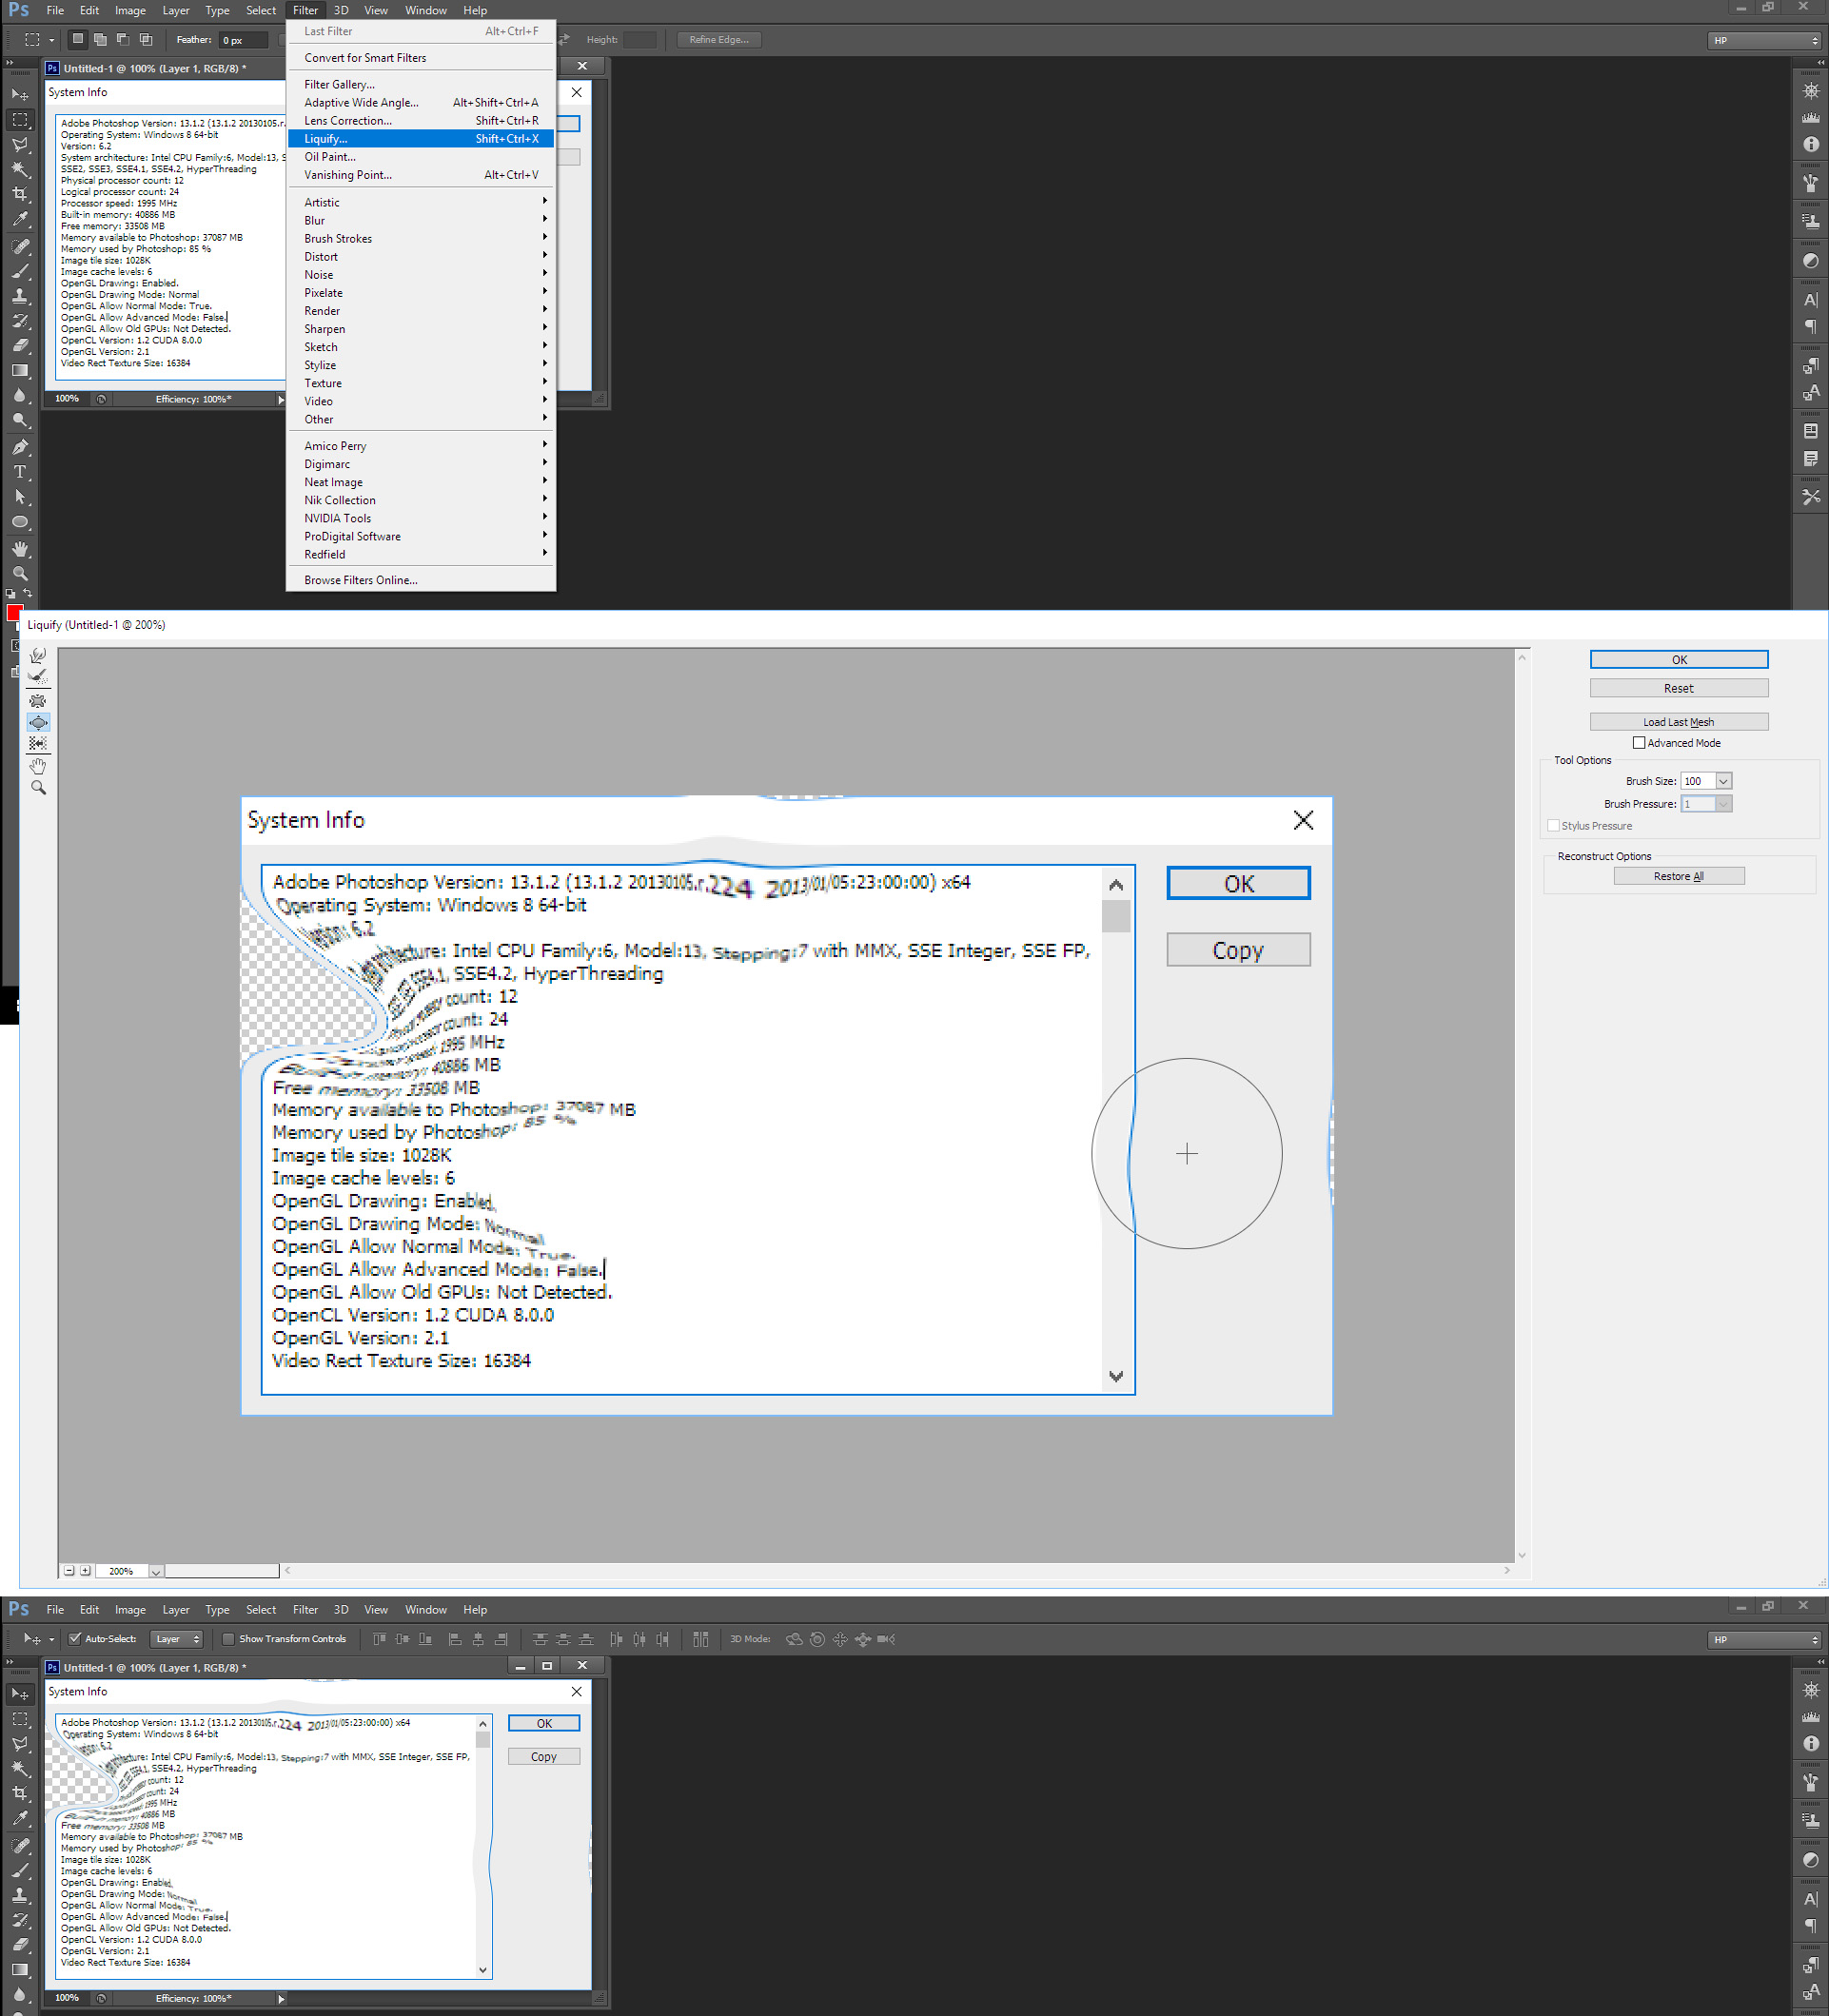This screenshot has width=1829, height=2016.
Task: Select the Zoom tool in Liquify dialog
Action: click(x=38, y=788)
